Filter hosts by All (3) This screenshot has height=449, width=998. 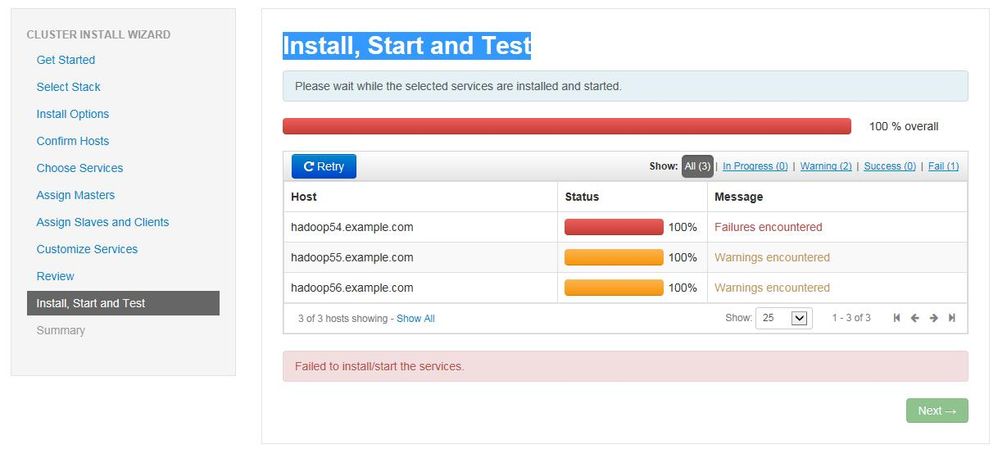pyautogui.click(x=697, y=166)
